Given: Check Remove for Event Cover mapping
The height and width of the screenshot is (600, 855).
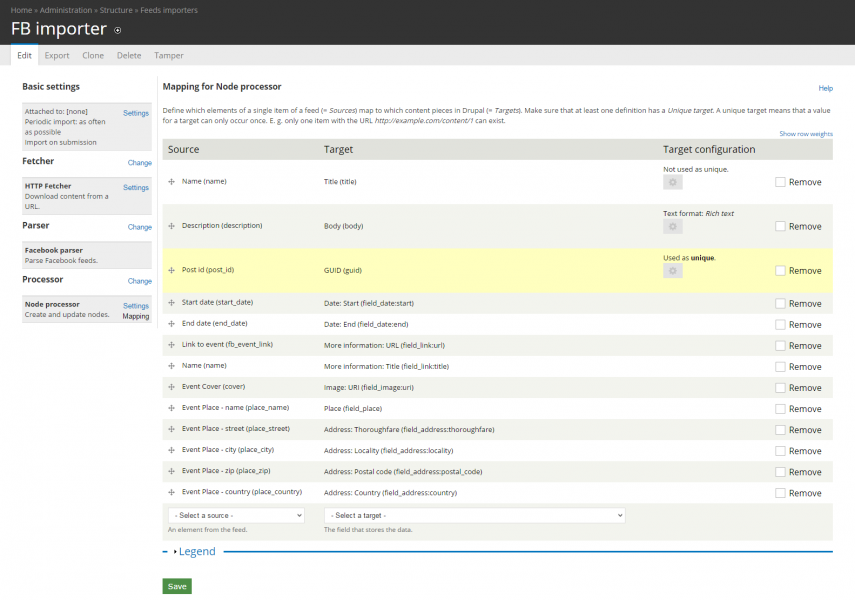Looking at the screenshot, I should [x=780, y=388].
